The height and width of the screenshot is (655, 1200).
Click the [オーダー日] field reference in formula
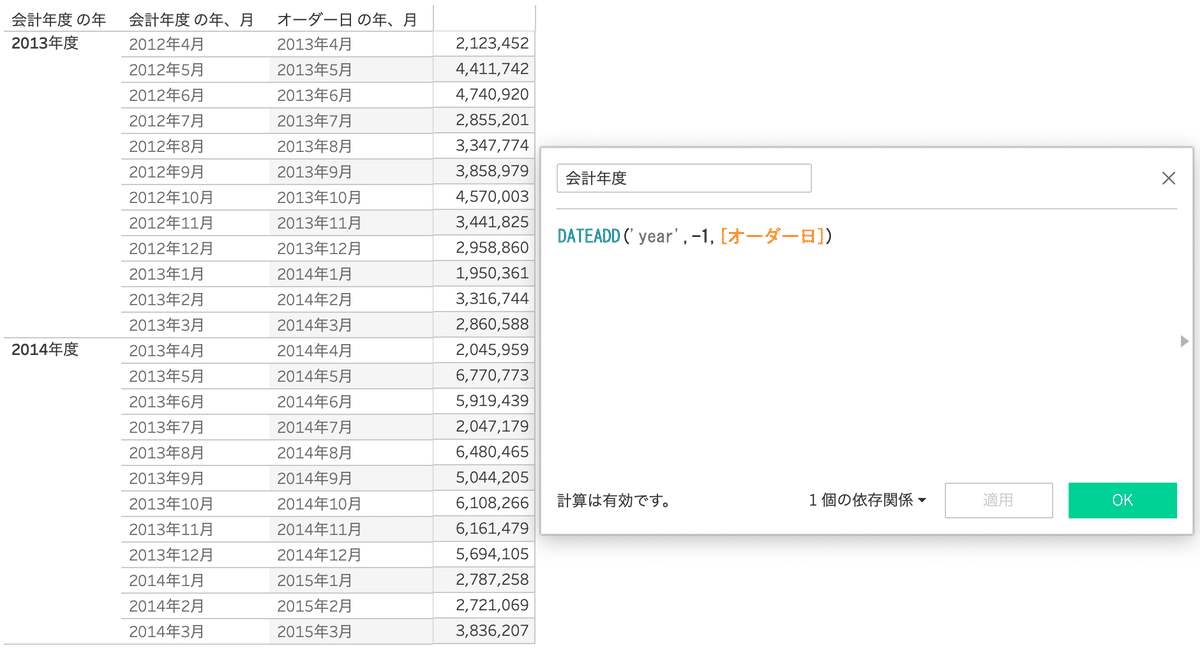(x=772, y=236)
